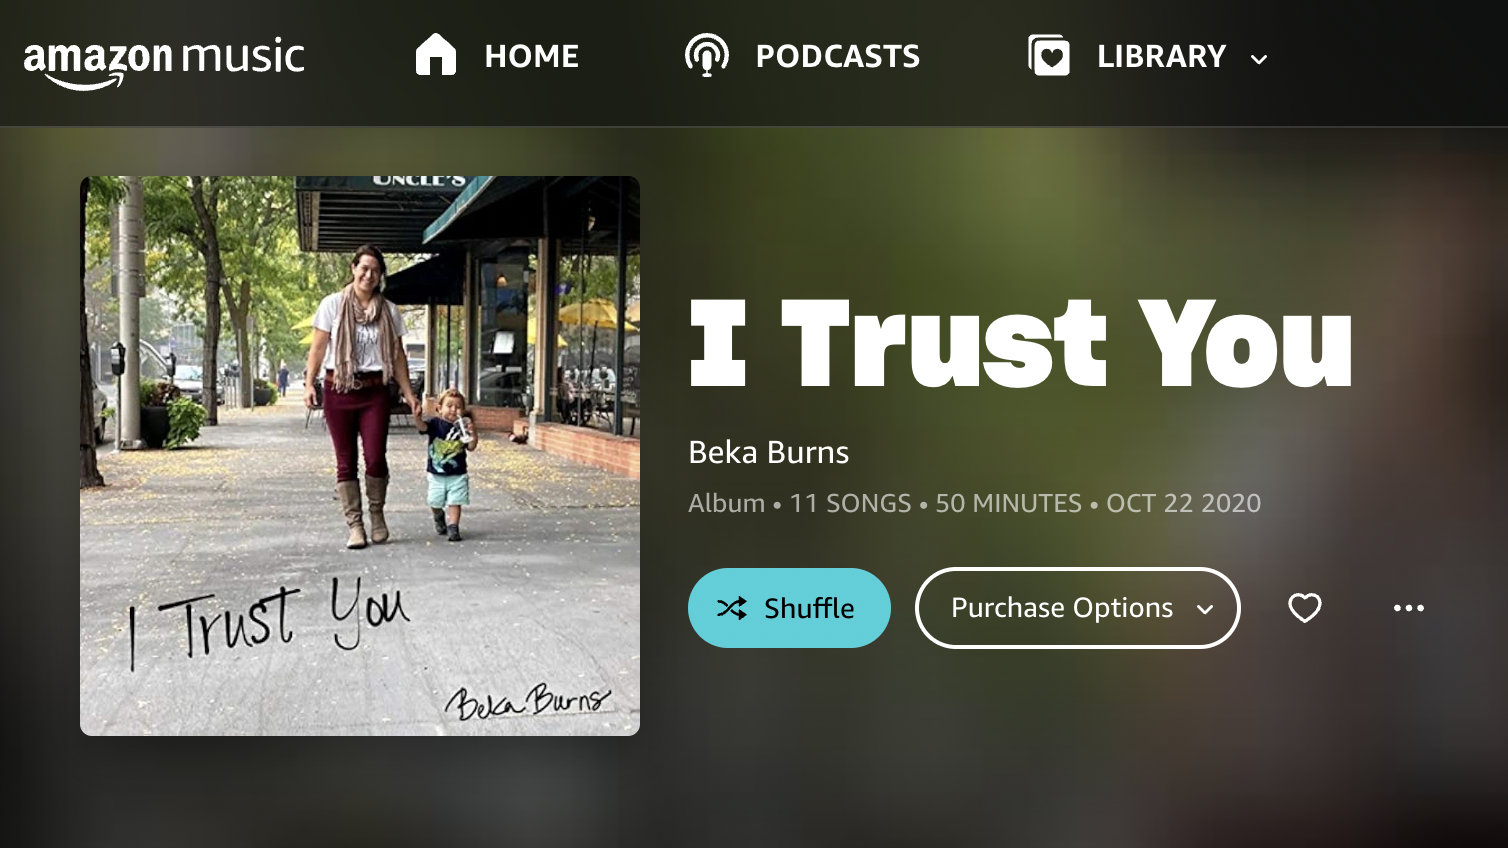The width and height of the screenshot is (1508, 848).
Task: Click the Library heart folder icon
Action: coord(1049,55)
